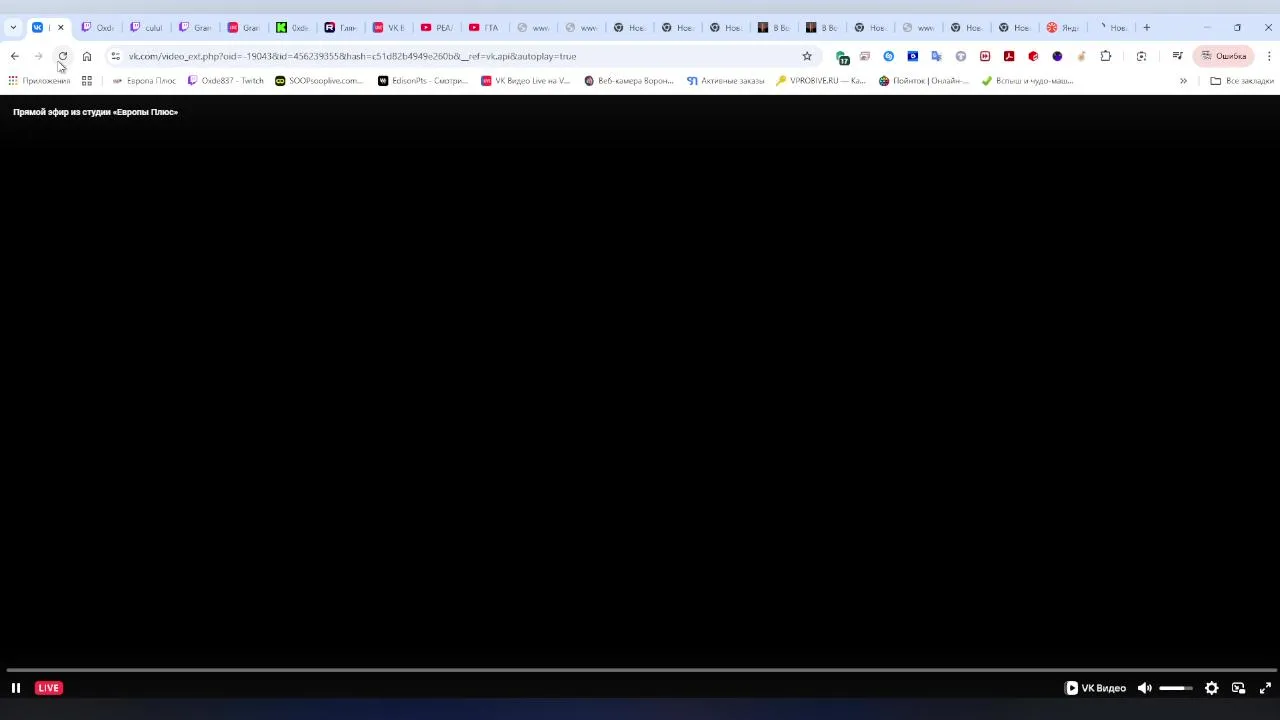Open the VPROBIVE.RU bookmark

pyautogui.click(x=821, y=81)
